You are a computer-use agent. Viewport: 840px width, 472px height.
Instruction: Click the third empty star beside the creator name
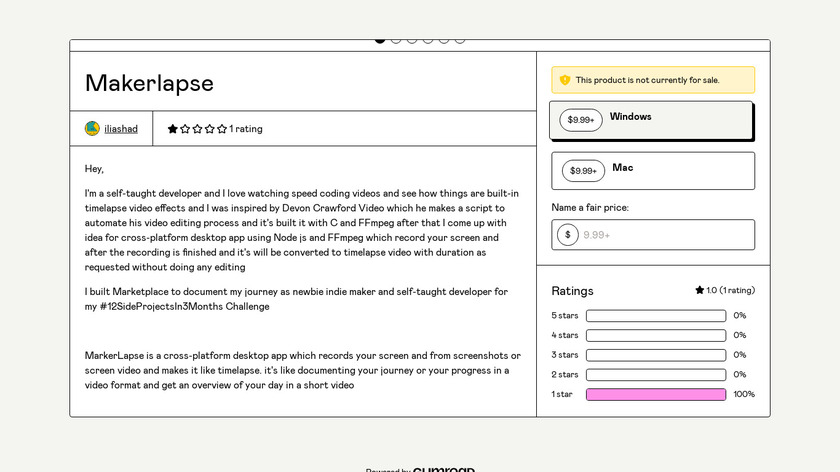click(x=198, y=129)
